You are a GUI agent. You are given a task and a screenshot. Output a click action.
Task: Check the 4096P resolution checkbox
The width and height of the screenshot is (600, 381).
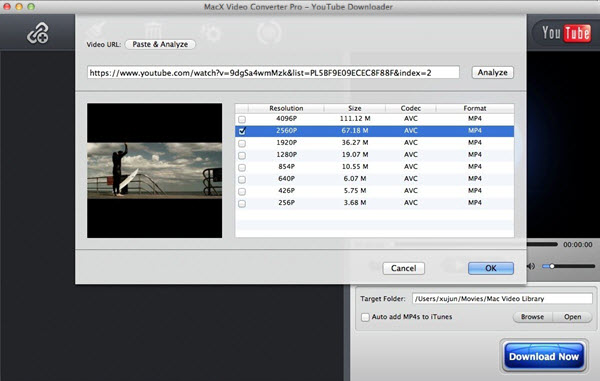[242, 119]
